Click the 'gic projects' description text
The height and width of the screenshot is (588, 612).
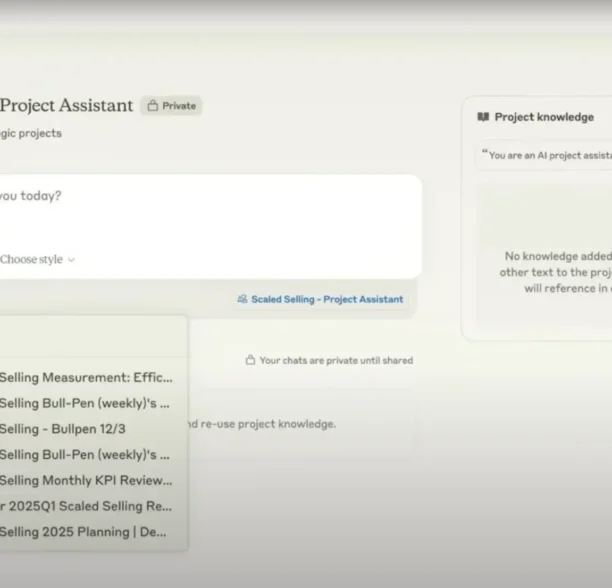point(31,133)
